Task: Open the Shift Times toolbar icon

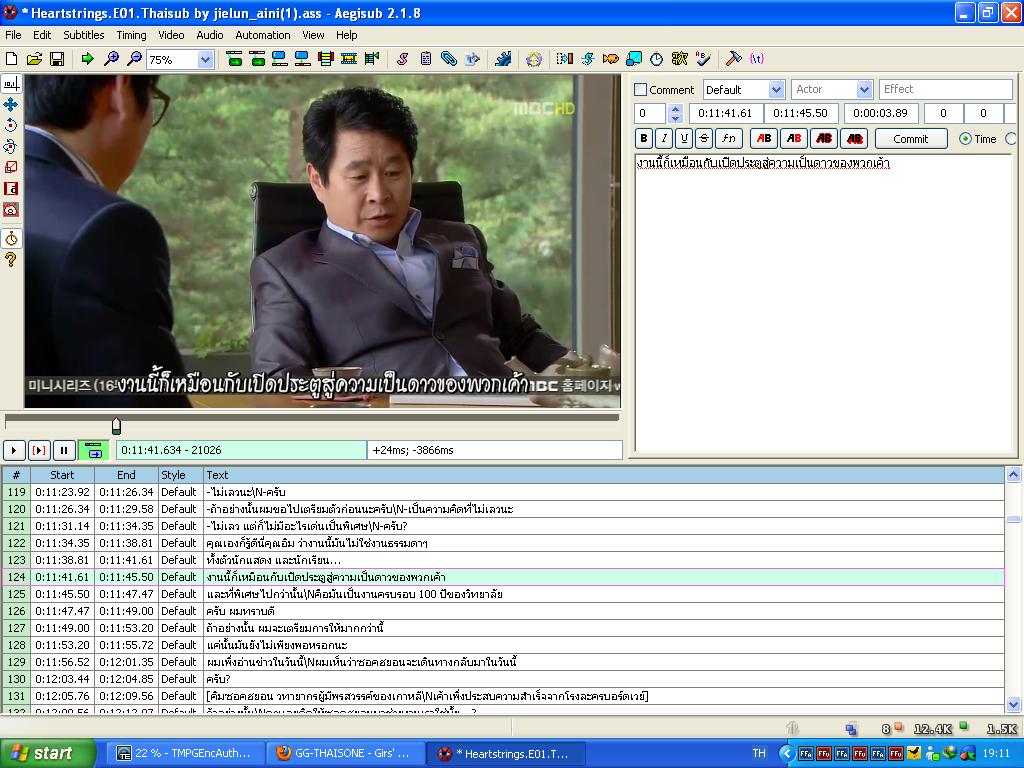Action: pyautogui.click(x=564, y=59)
